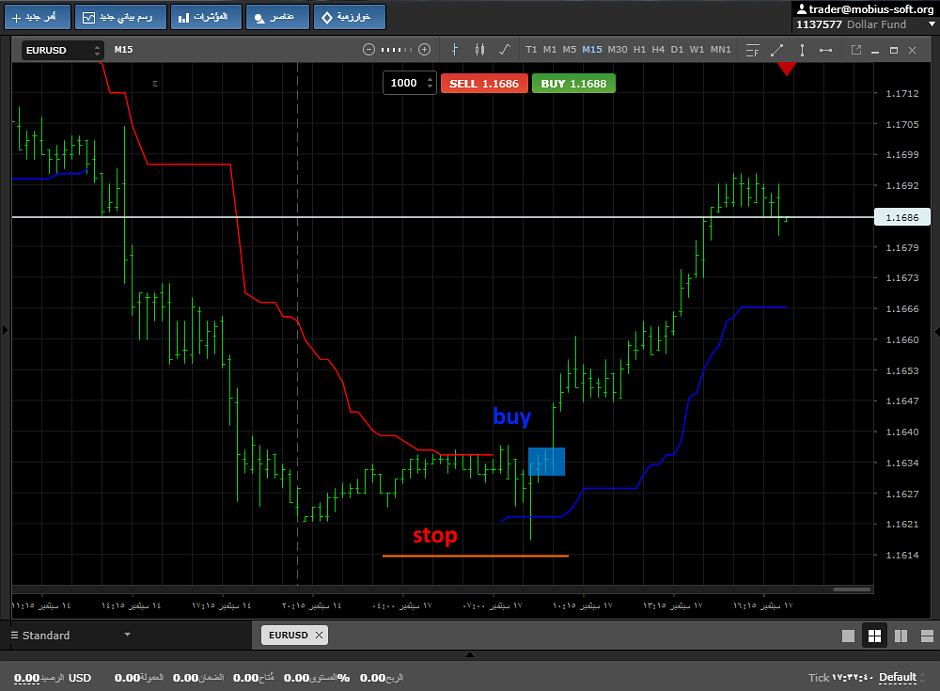Open the Default profile selector

click(x=902, y=677)
